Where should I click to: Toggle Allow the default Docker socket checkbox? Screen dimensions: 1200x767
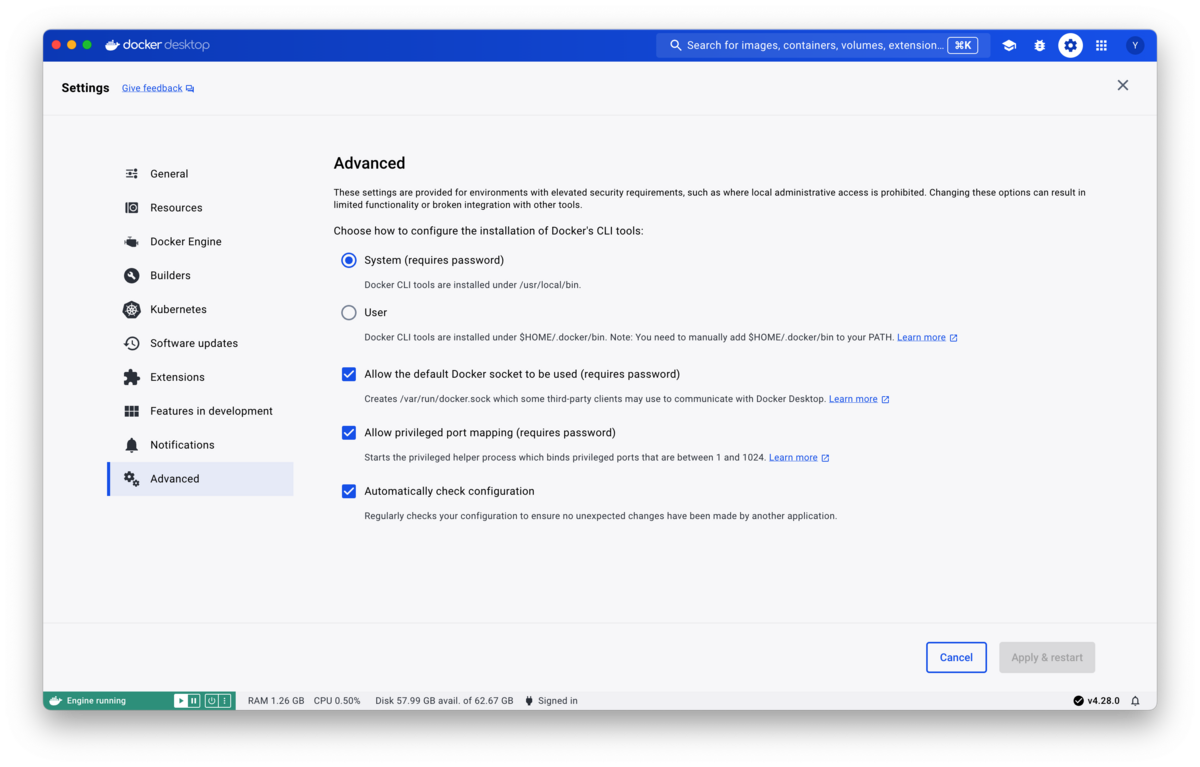[349, 374]
